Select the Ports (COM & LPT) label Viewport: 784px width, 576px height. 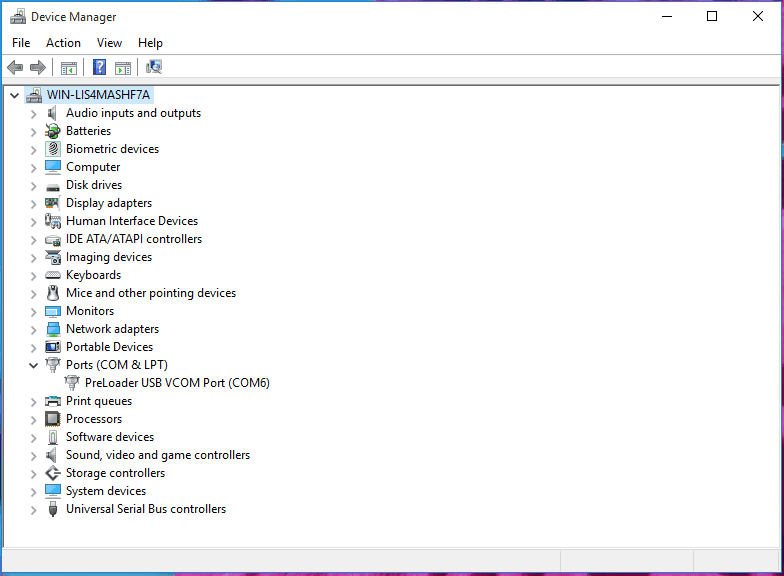tap(117, 365)
